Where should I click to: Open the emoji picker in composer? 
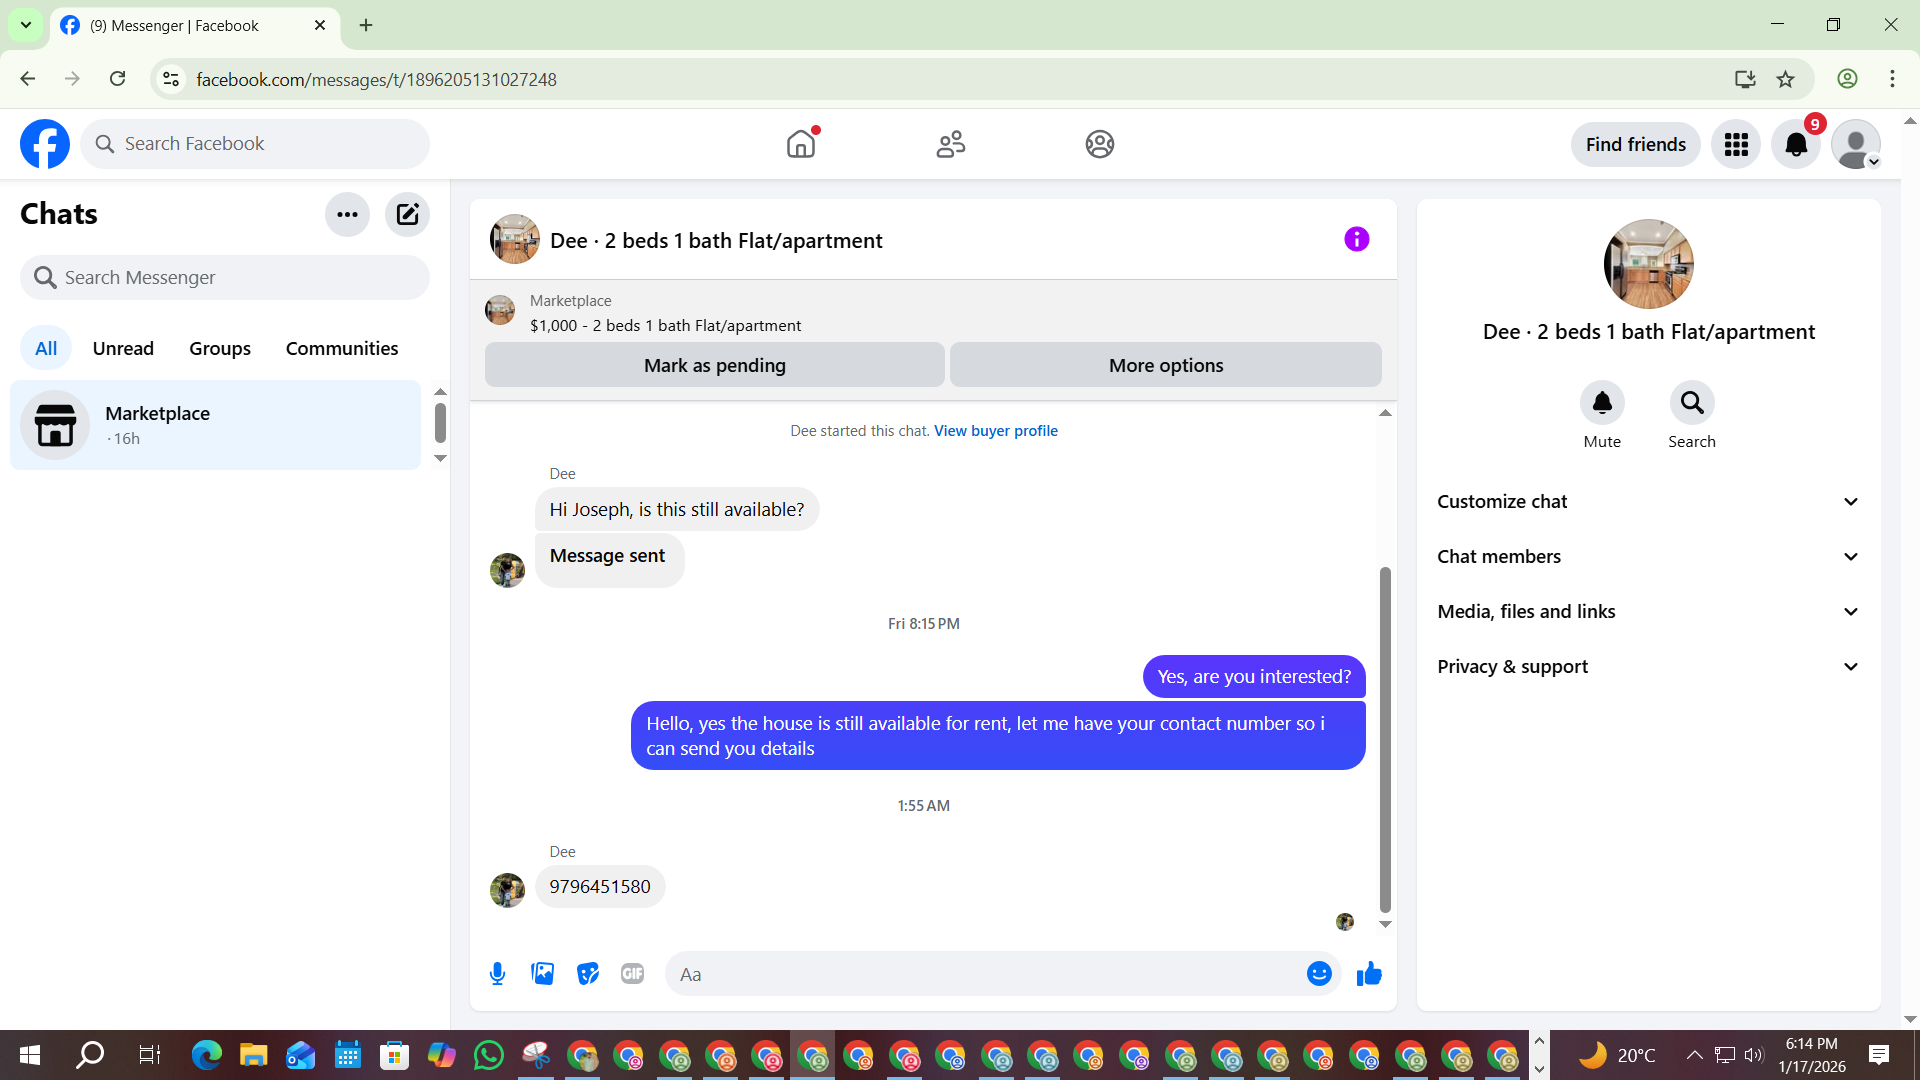1319,974
